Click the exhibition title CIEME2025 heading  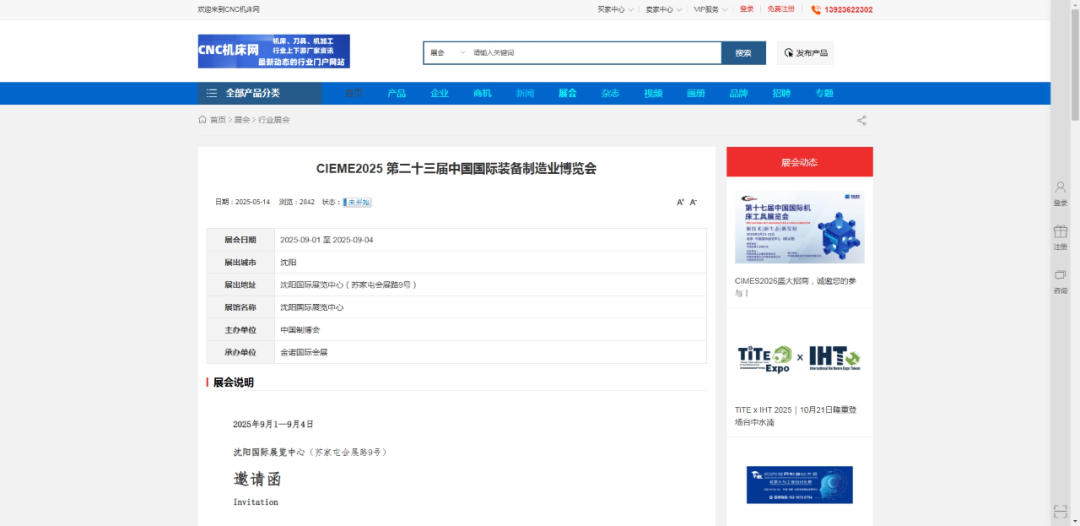(x=456, y=169)
